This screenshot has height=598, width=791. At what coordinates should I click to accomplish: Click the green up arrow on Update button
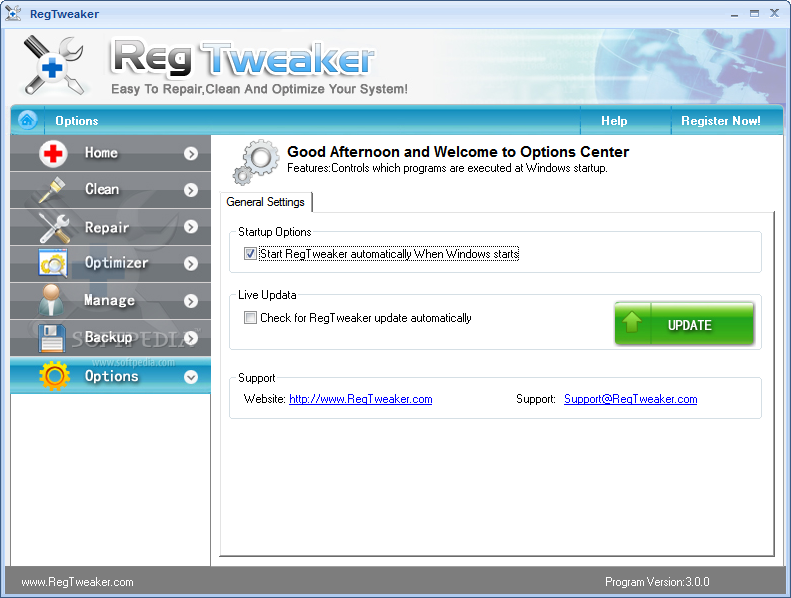(632, 322)
